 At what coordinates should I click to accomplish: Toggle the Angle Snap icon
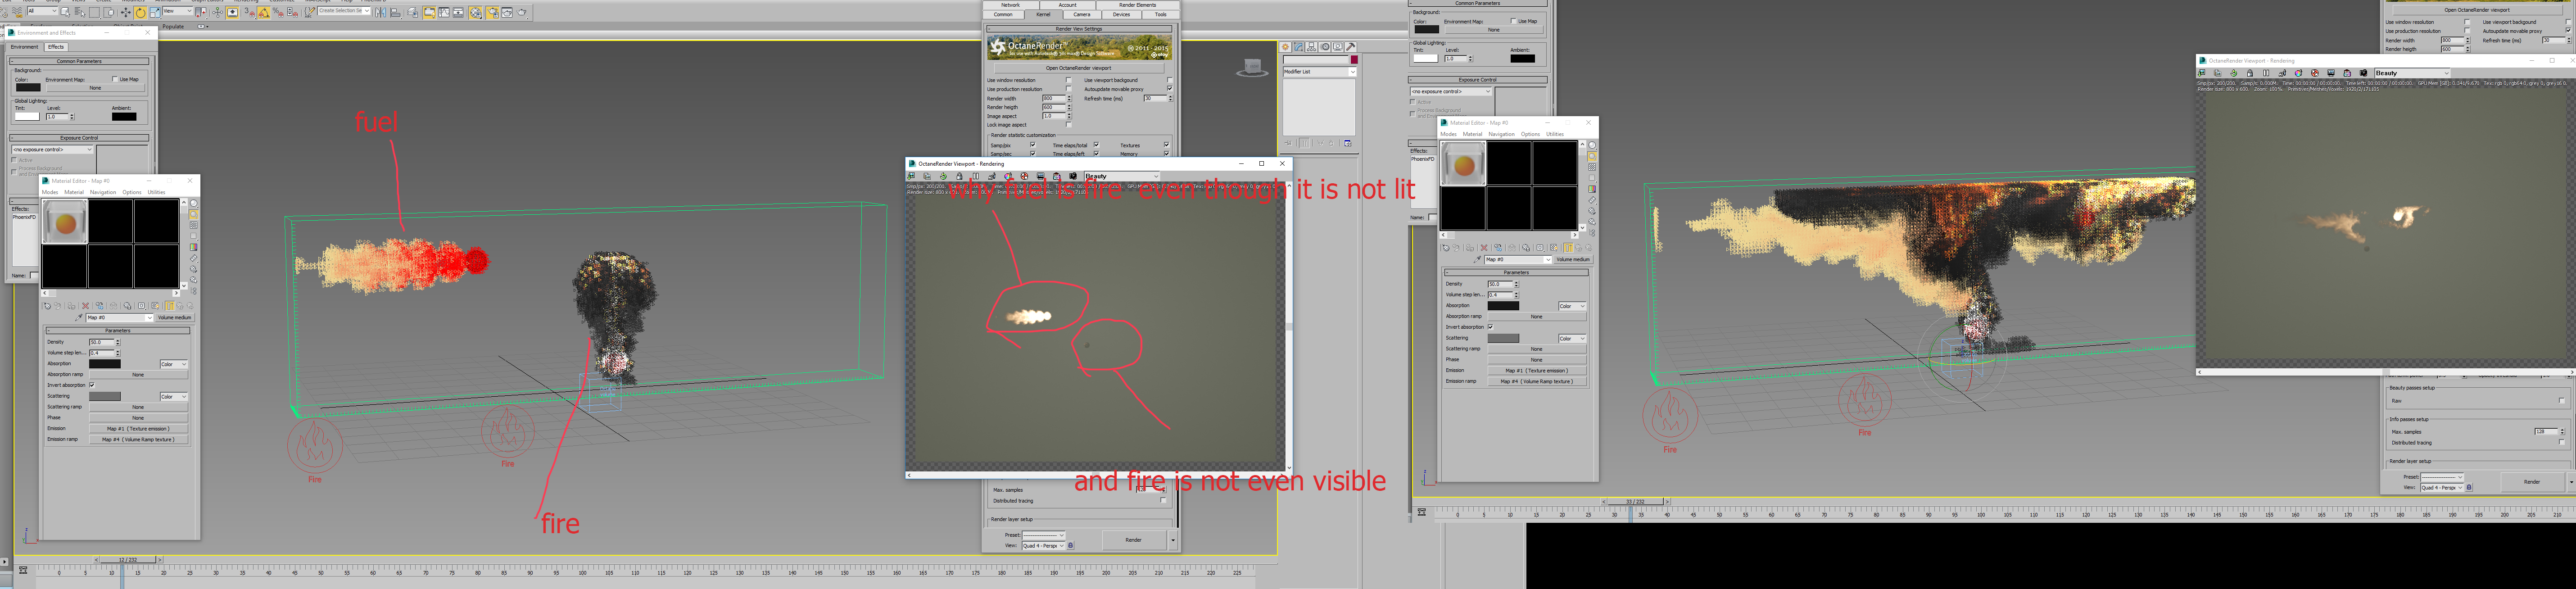pyautogui.click(x=264, y=13)
